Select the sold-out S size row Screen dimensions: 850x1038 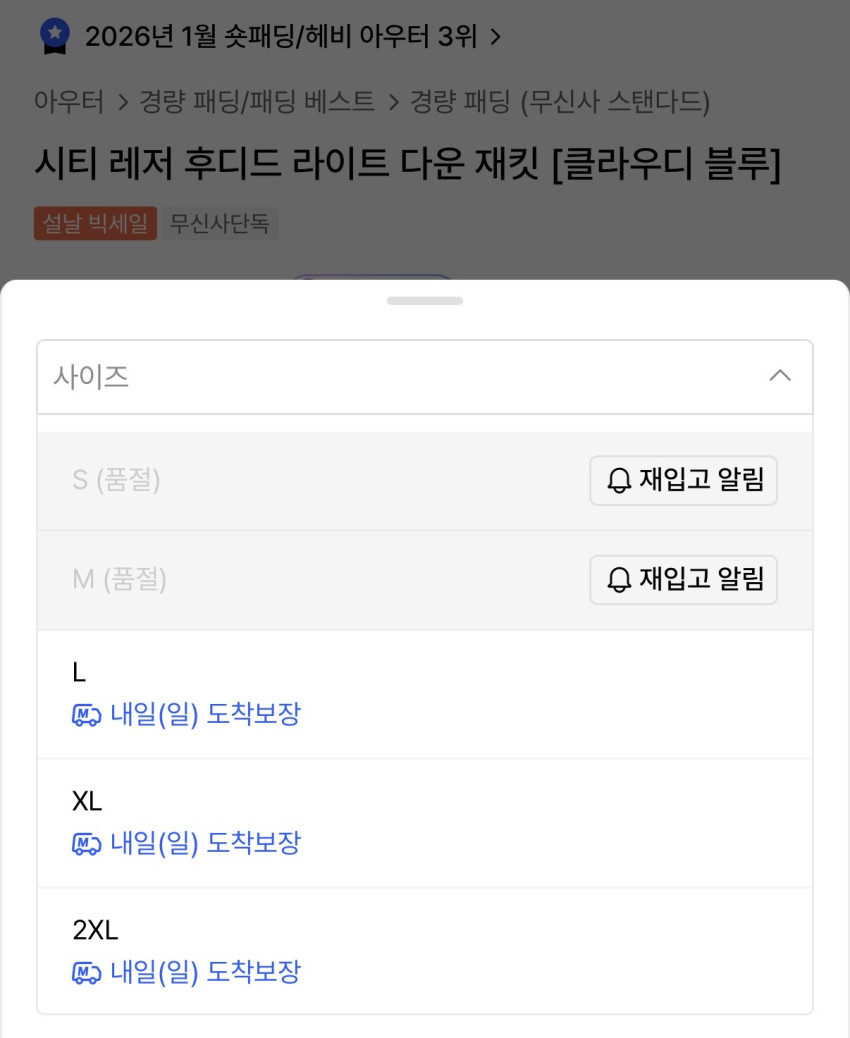pos(300,481)
